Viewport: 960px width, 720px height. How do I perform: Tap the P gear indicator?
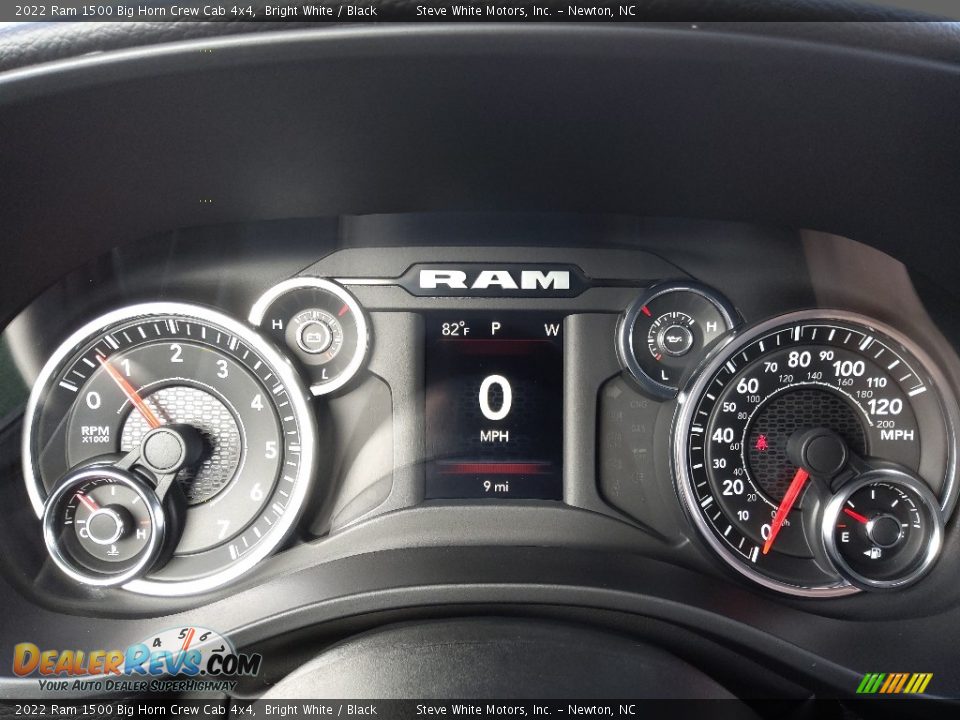click(496, 329)
